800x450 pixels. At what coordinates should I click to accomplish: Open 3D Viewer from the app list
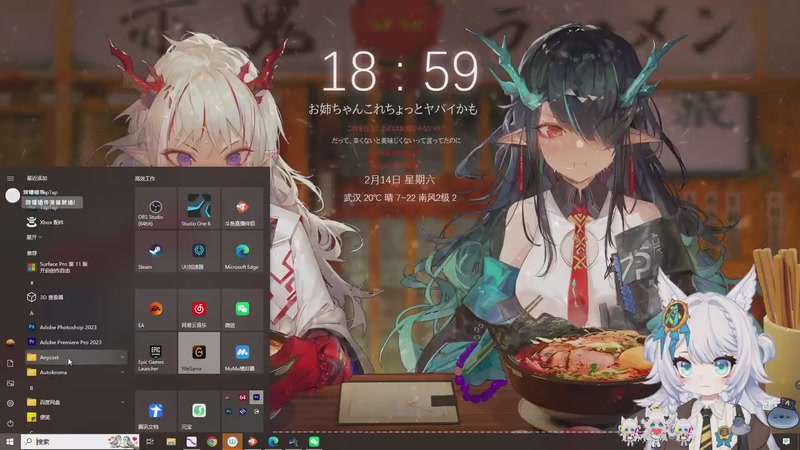pos(76,297)
